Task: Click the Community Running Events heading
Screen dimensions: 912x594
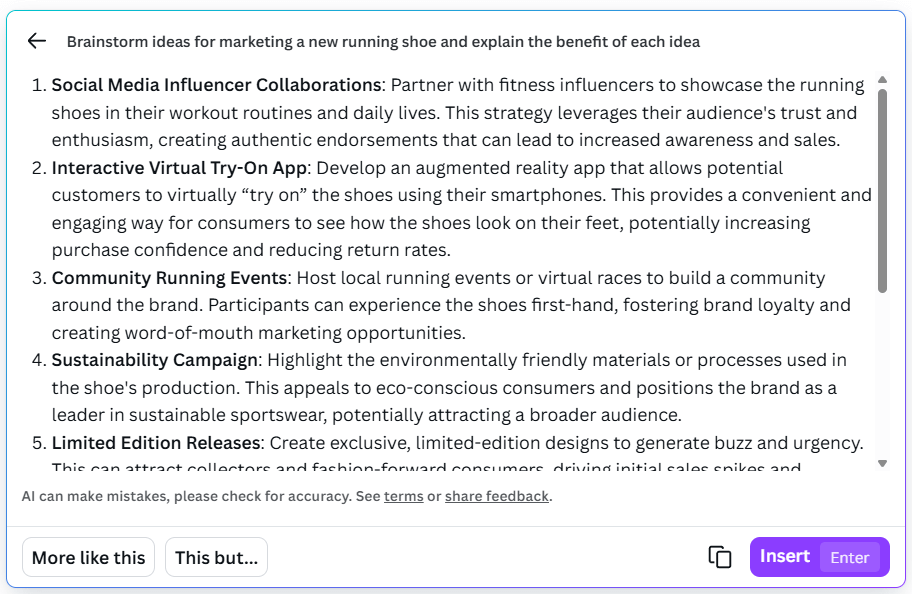Action: tap(169, 278)
